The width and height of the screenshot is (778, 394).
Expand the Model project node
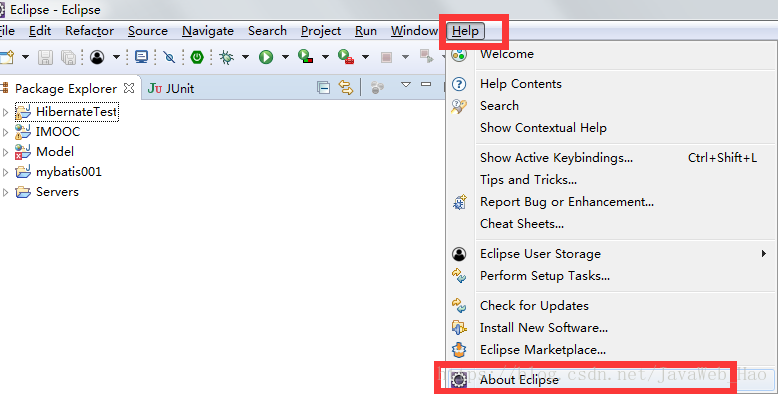click(5, 152)
